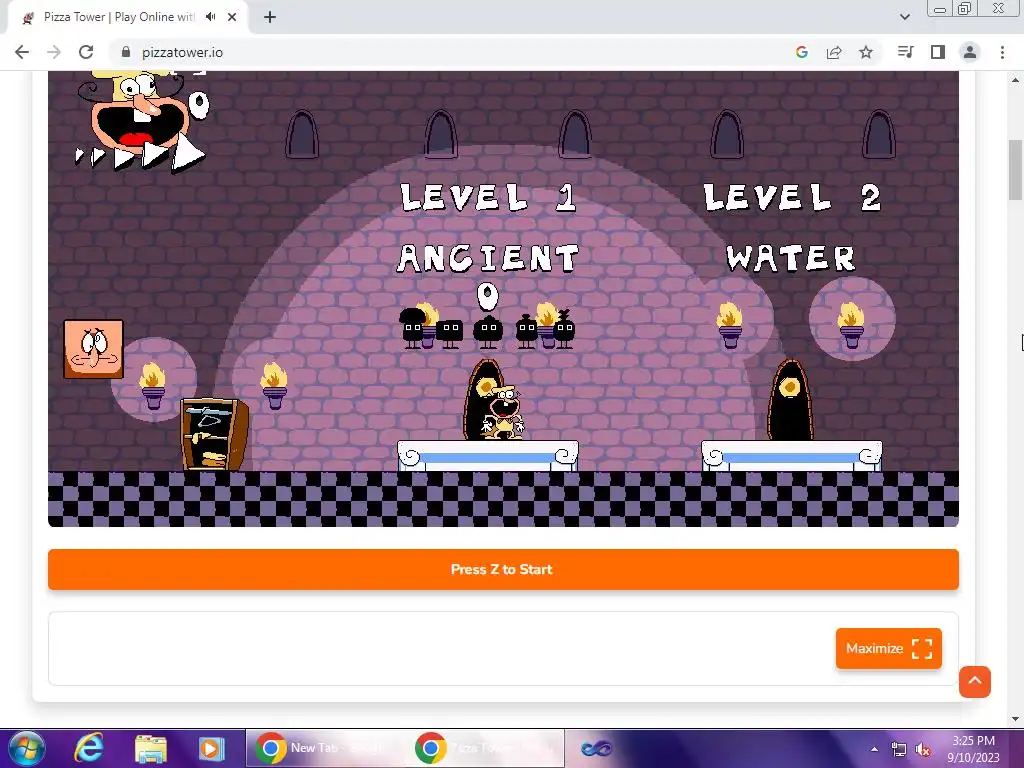This screenshot has height=768, width=1024.
Task: Bookmark this page with star icon
Action: click(866, 52)
